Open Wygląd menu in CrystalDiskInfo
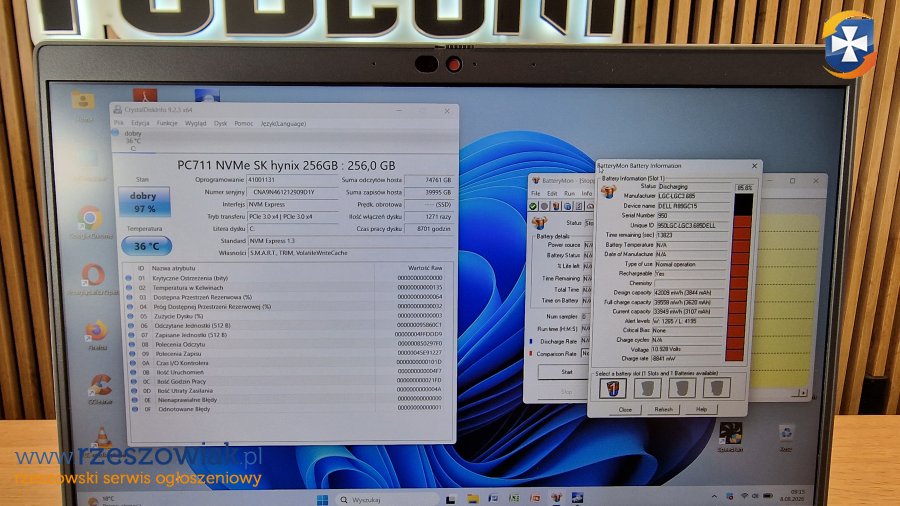 [196, 123]
